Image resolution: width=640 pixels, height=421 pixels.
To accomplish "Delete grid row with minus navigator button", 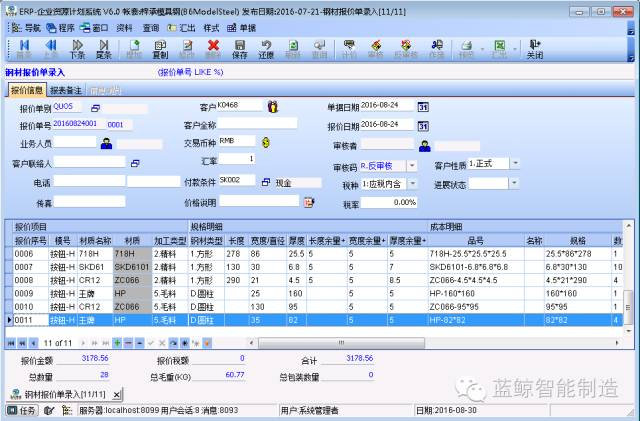I will coord(128,343).
